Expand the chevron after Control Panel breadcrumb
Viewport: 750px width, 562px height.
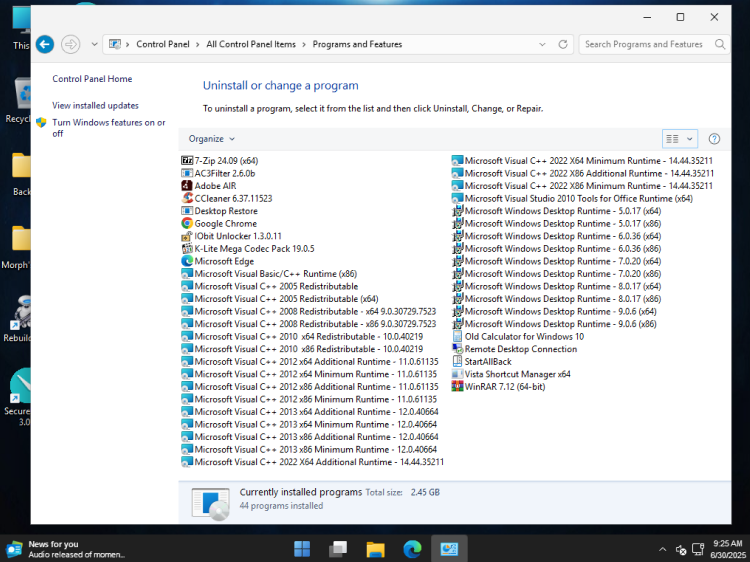pyautogui.click(x=198, y=44)
